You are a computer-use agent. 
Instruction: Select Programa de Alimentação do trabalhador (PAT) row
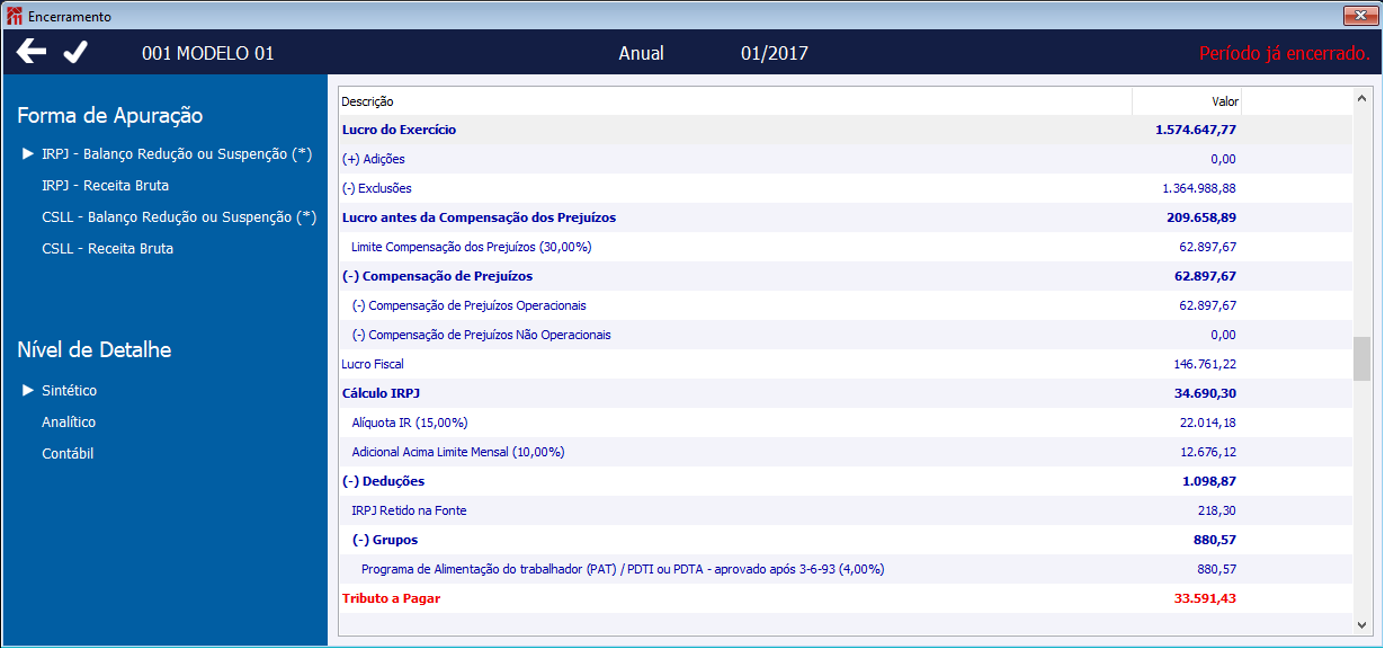[x=845, y=569]
